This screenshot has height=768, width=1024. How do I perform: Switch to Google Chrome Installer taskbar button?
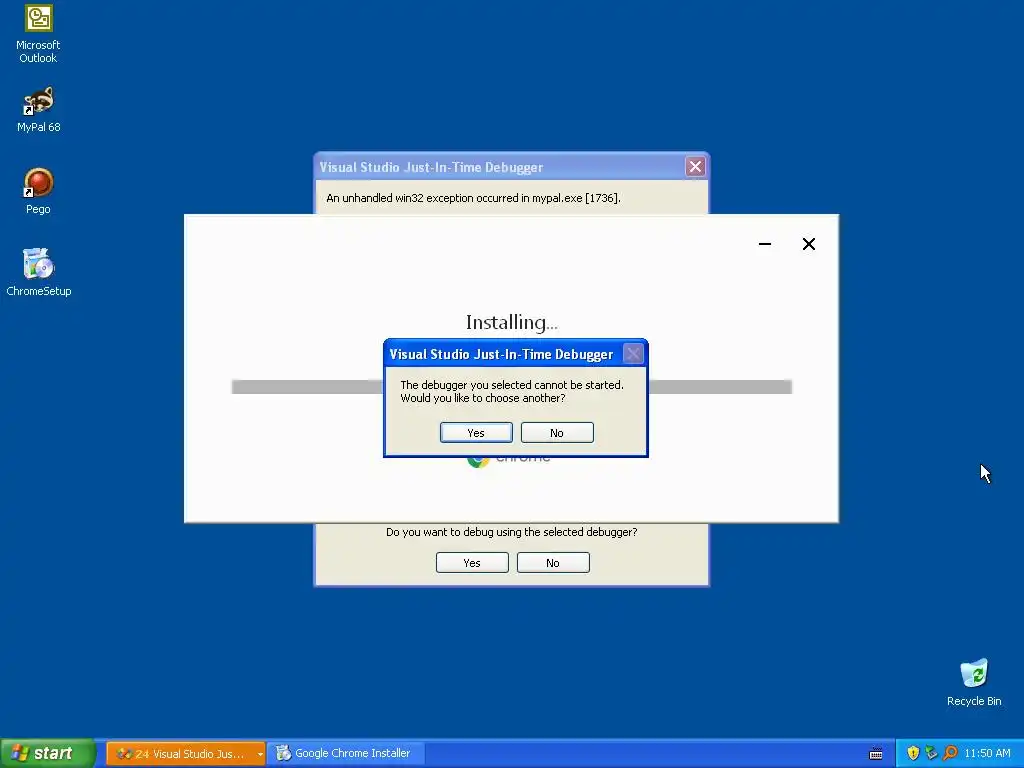346,753
